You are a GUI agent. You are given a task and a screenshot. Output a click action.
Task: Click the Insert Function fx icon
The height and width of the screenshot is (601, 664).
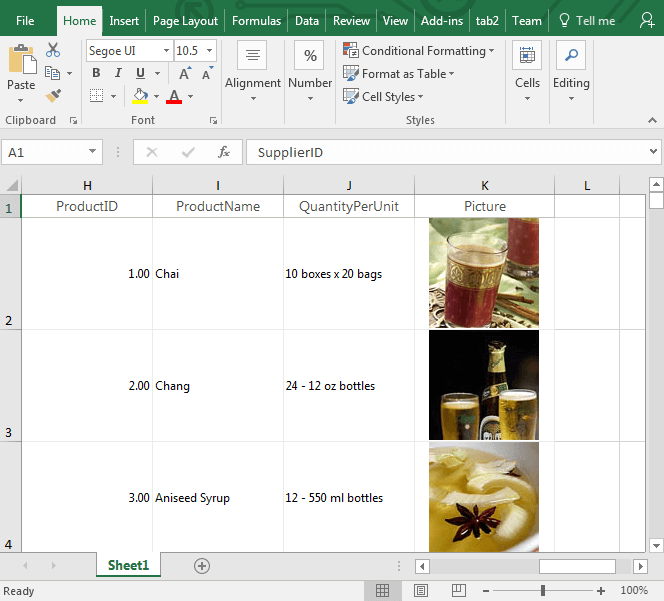[x=224, y=152]
